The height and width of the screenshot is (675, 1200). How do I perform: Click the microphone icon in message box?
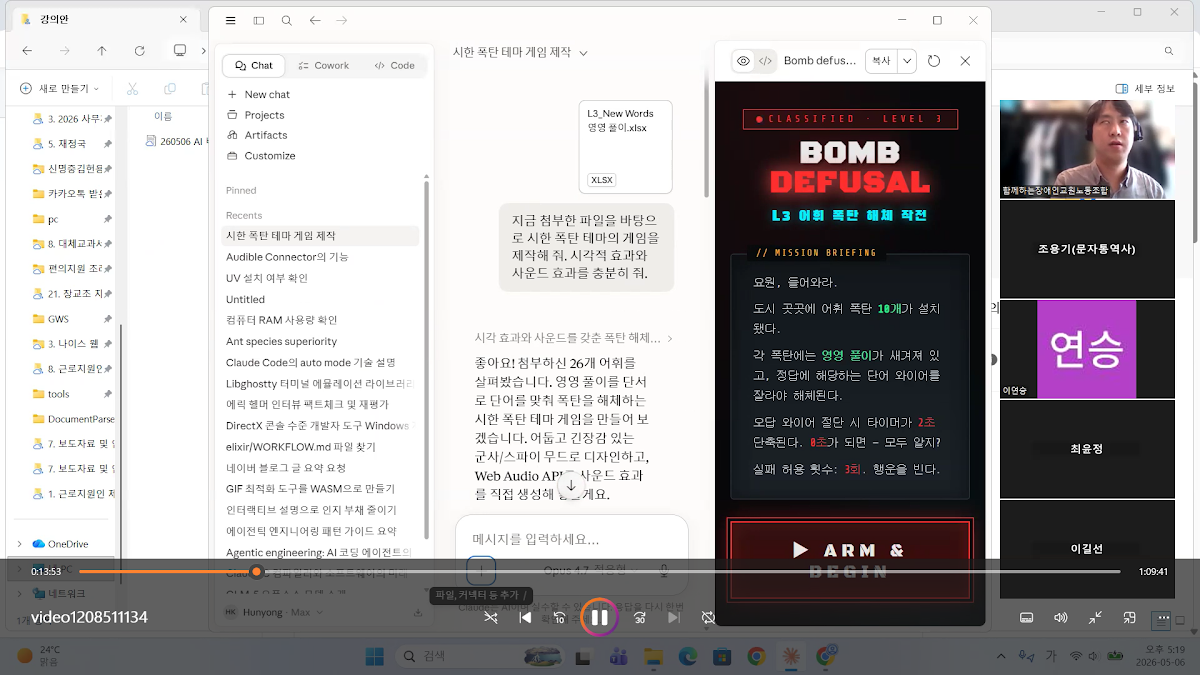point(663,570)
